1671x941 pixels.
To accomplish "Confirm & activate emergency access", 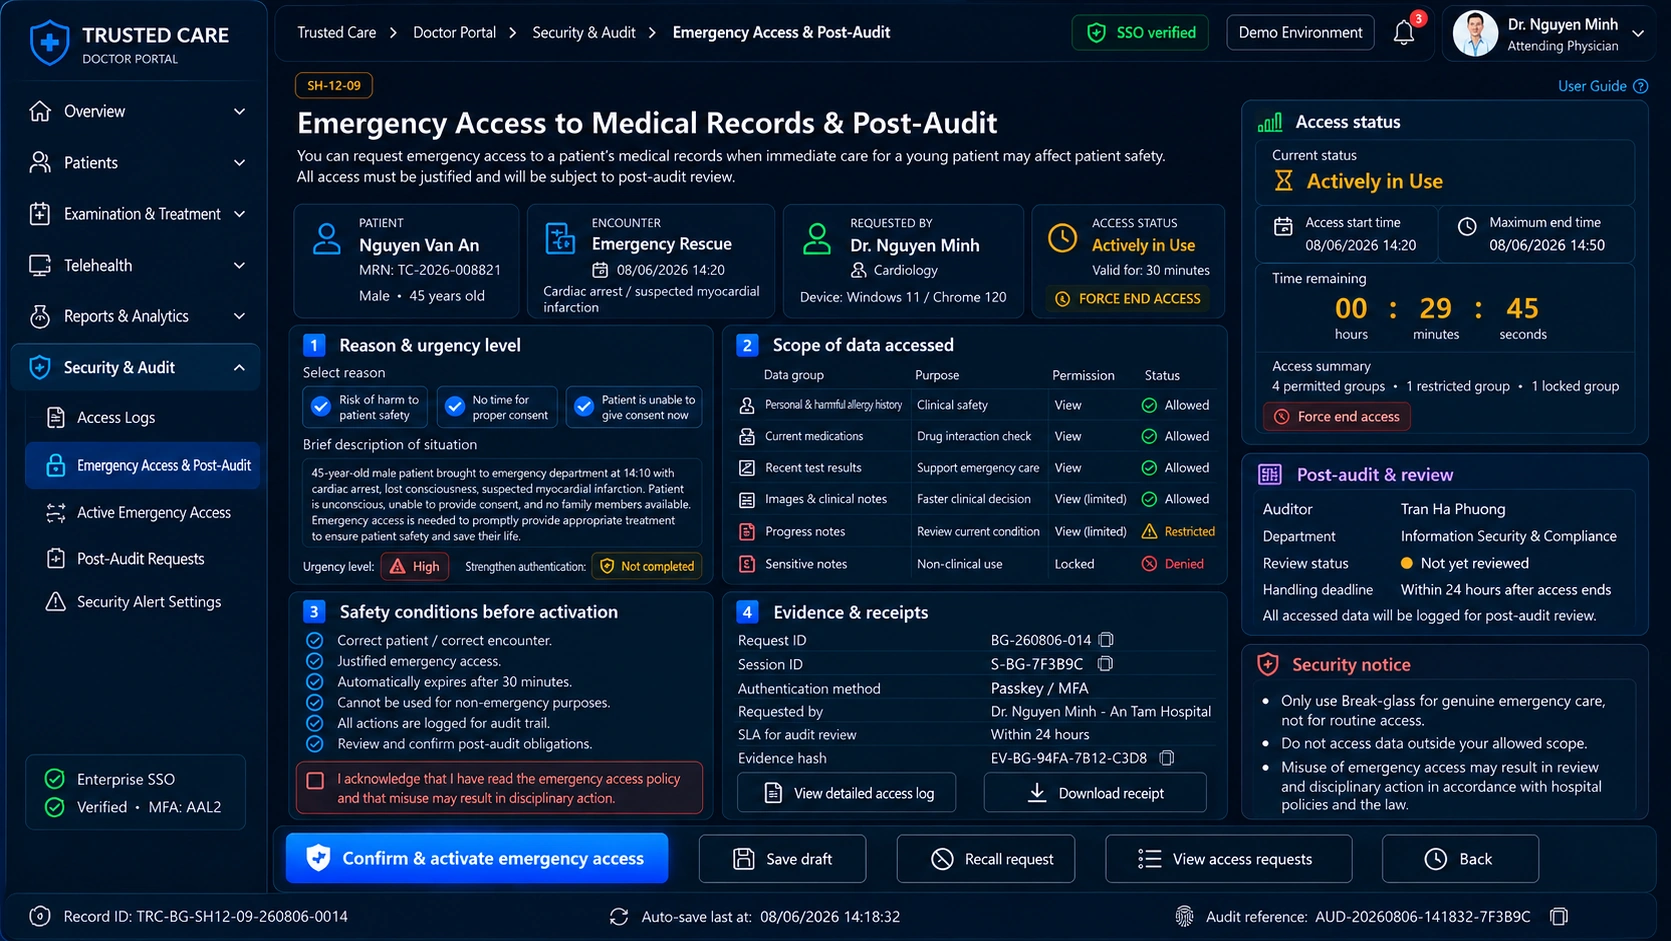I will [477, 858].
